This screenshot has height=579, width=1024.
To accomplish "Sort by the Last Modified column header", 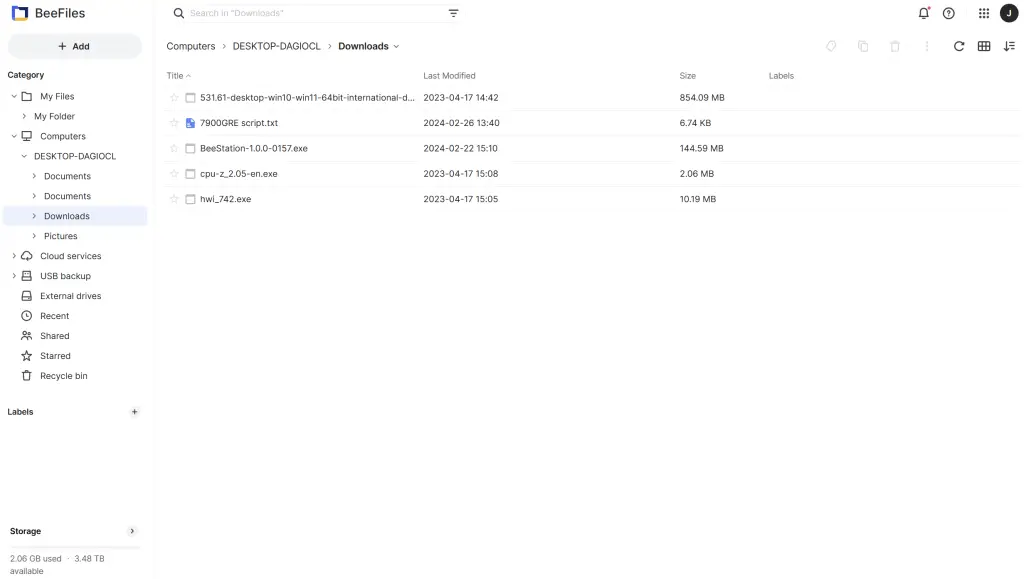I will tap(449, 76).
